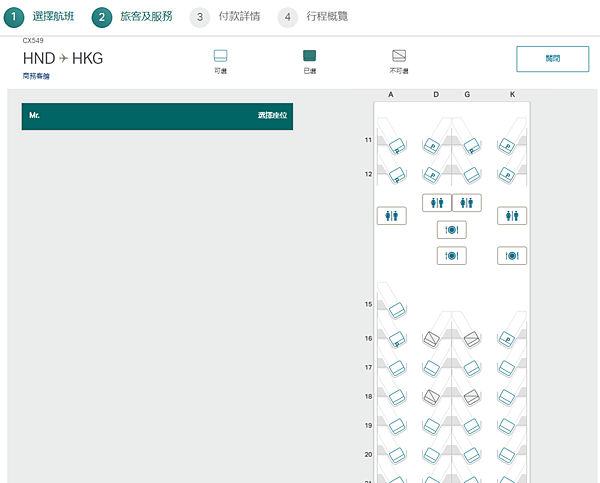Select seat 18K
The width and height of the screenshot is (600, 483).
click(506, 398)
